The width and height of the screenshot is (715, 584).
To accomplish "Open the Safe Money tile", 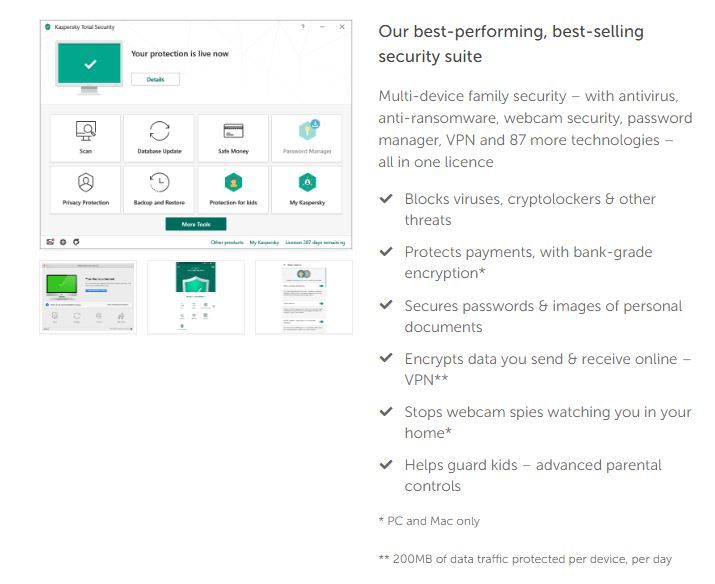I will [233, 137].
